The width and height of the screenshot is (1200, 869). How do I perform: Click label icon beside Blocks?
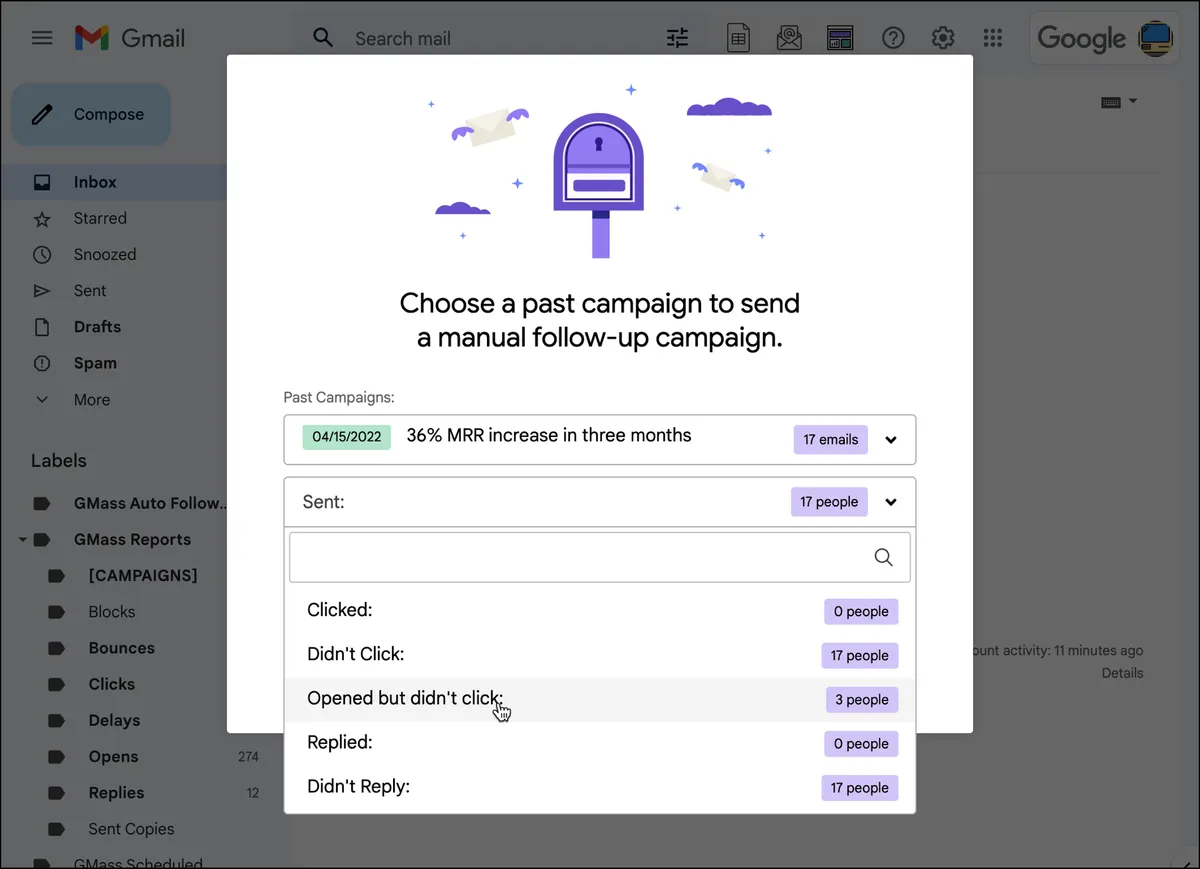pos(57,612)
